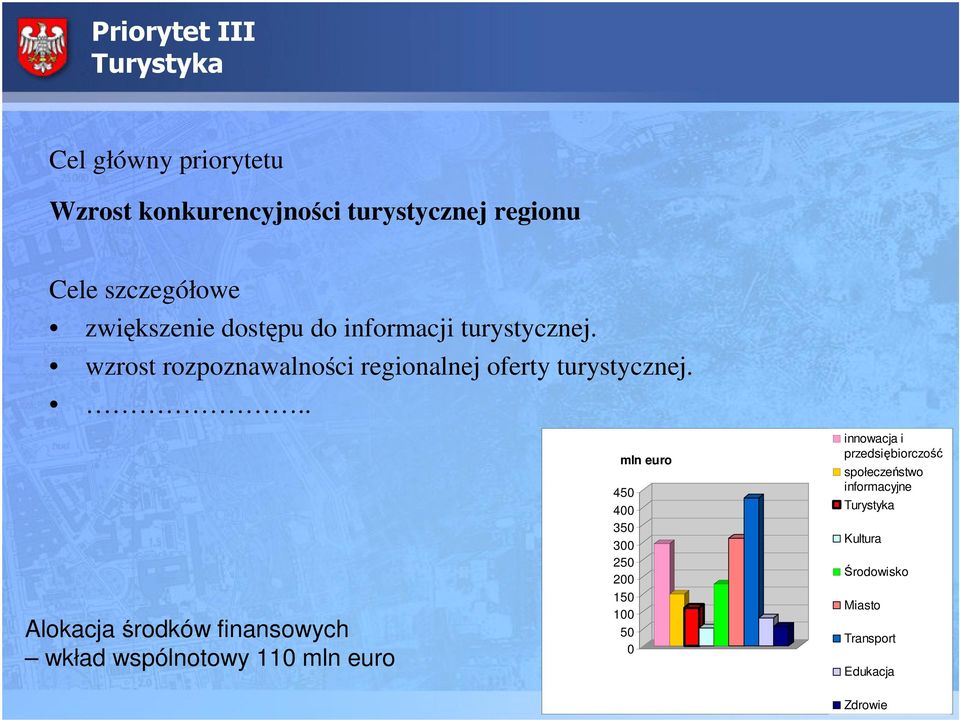This screenshot has width=960, height=720.
Task: Click lavender legend swatch for Edukacja
Action: [836, 672]
